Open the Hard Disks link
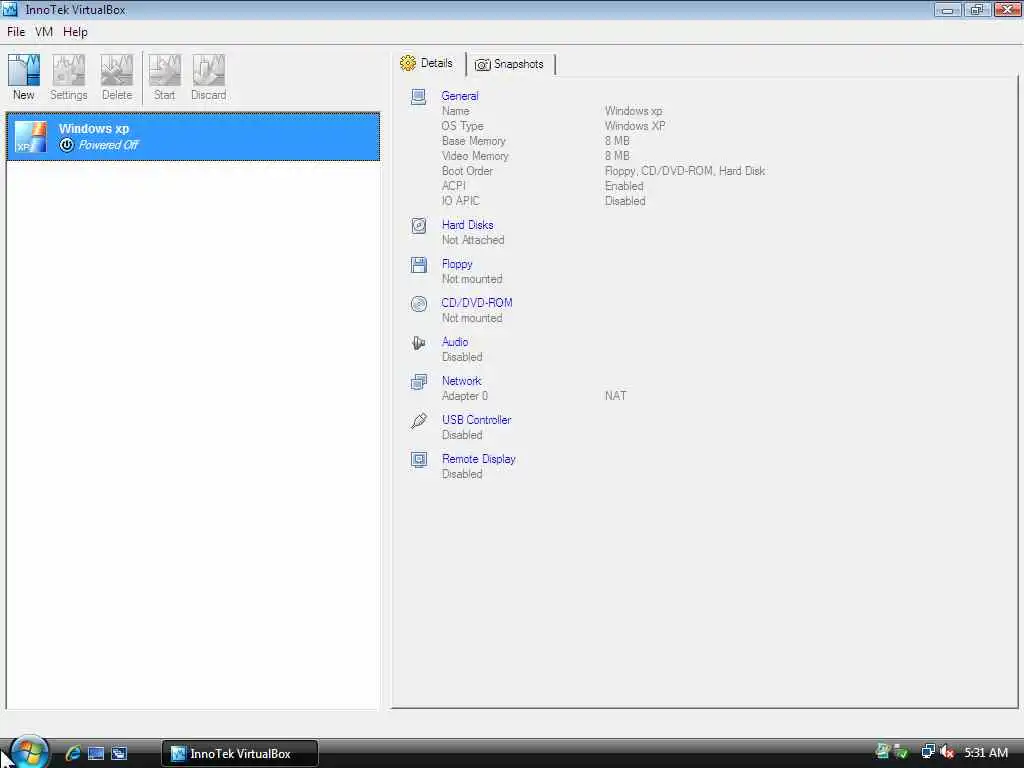 468,225
